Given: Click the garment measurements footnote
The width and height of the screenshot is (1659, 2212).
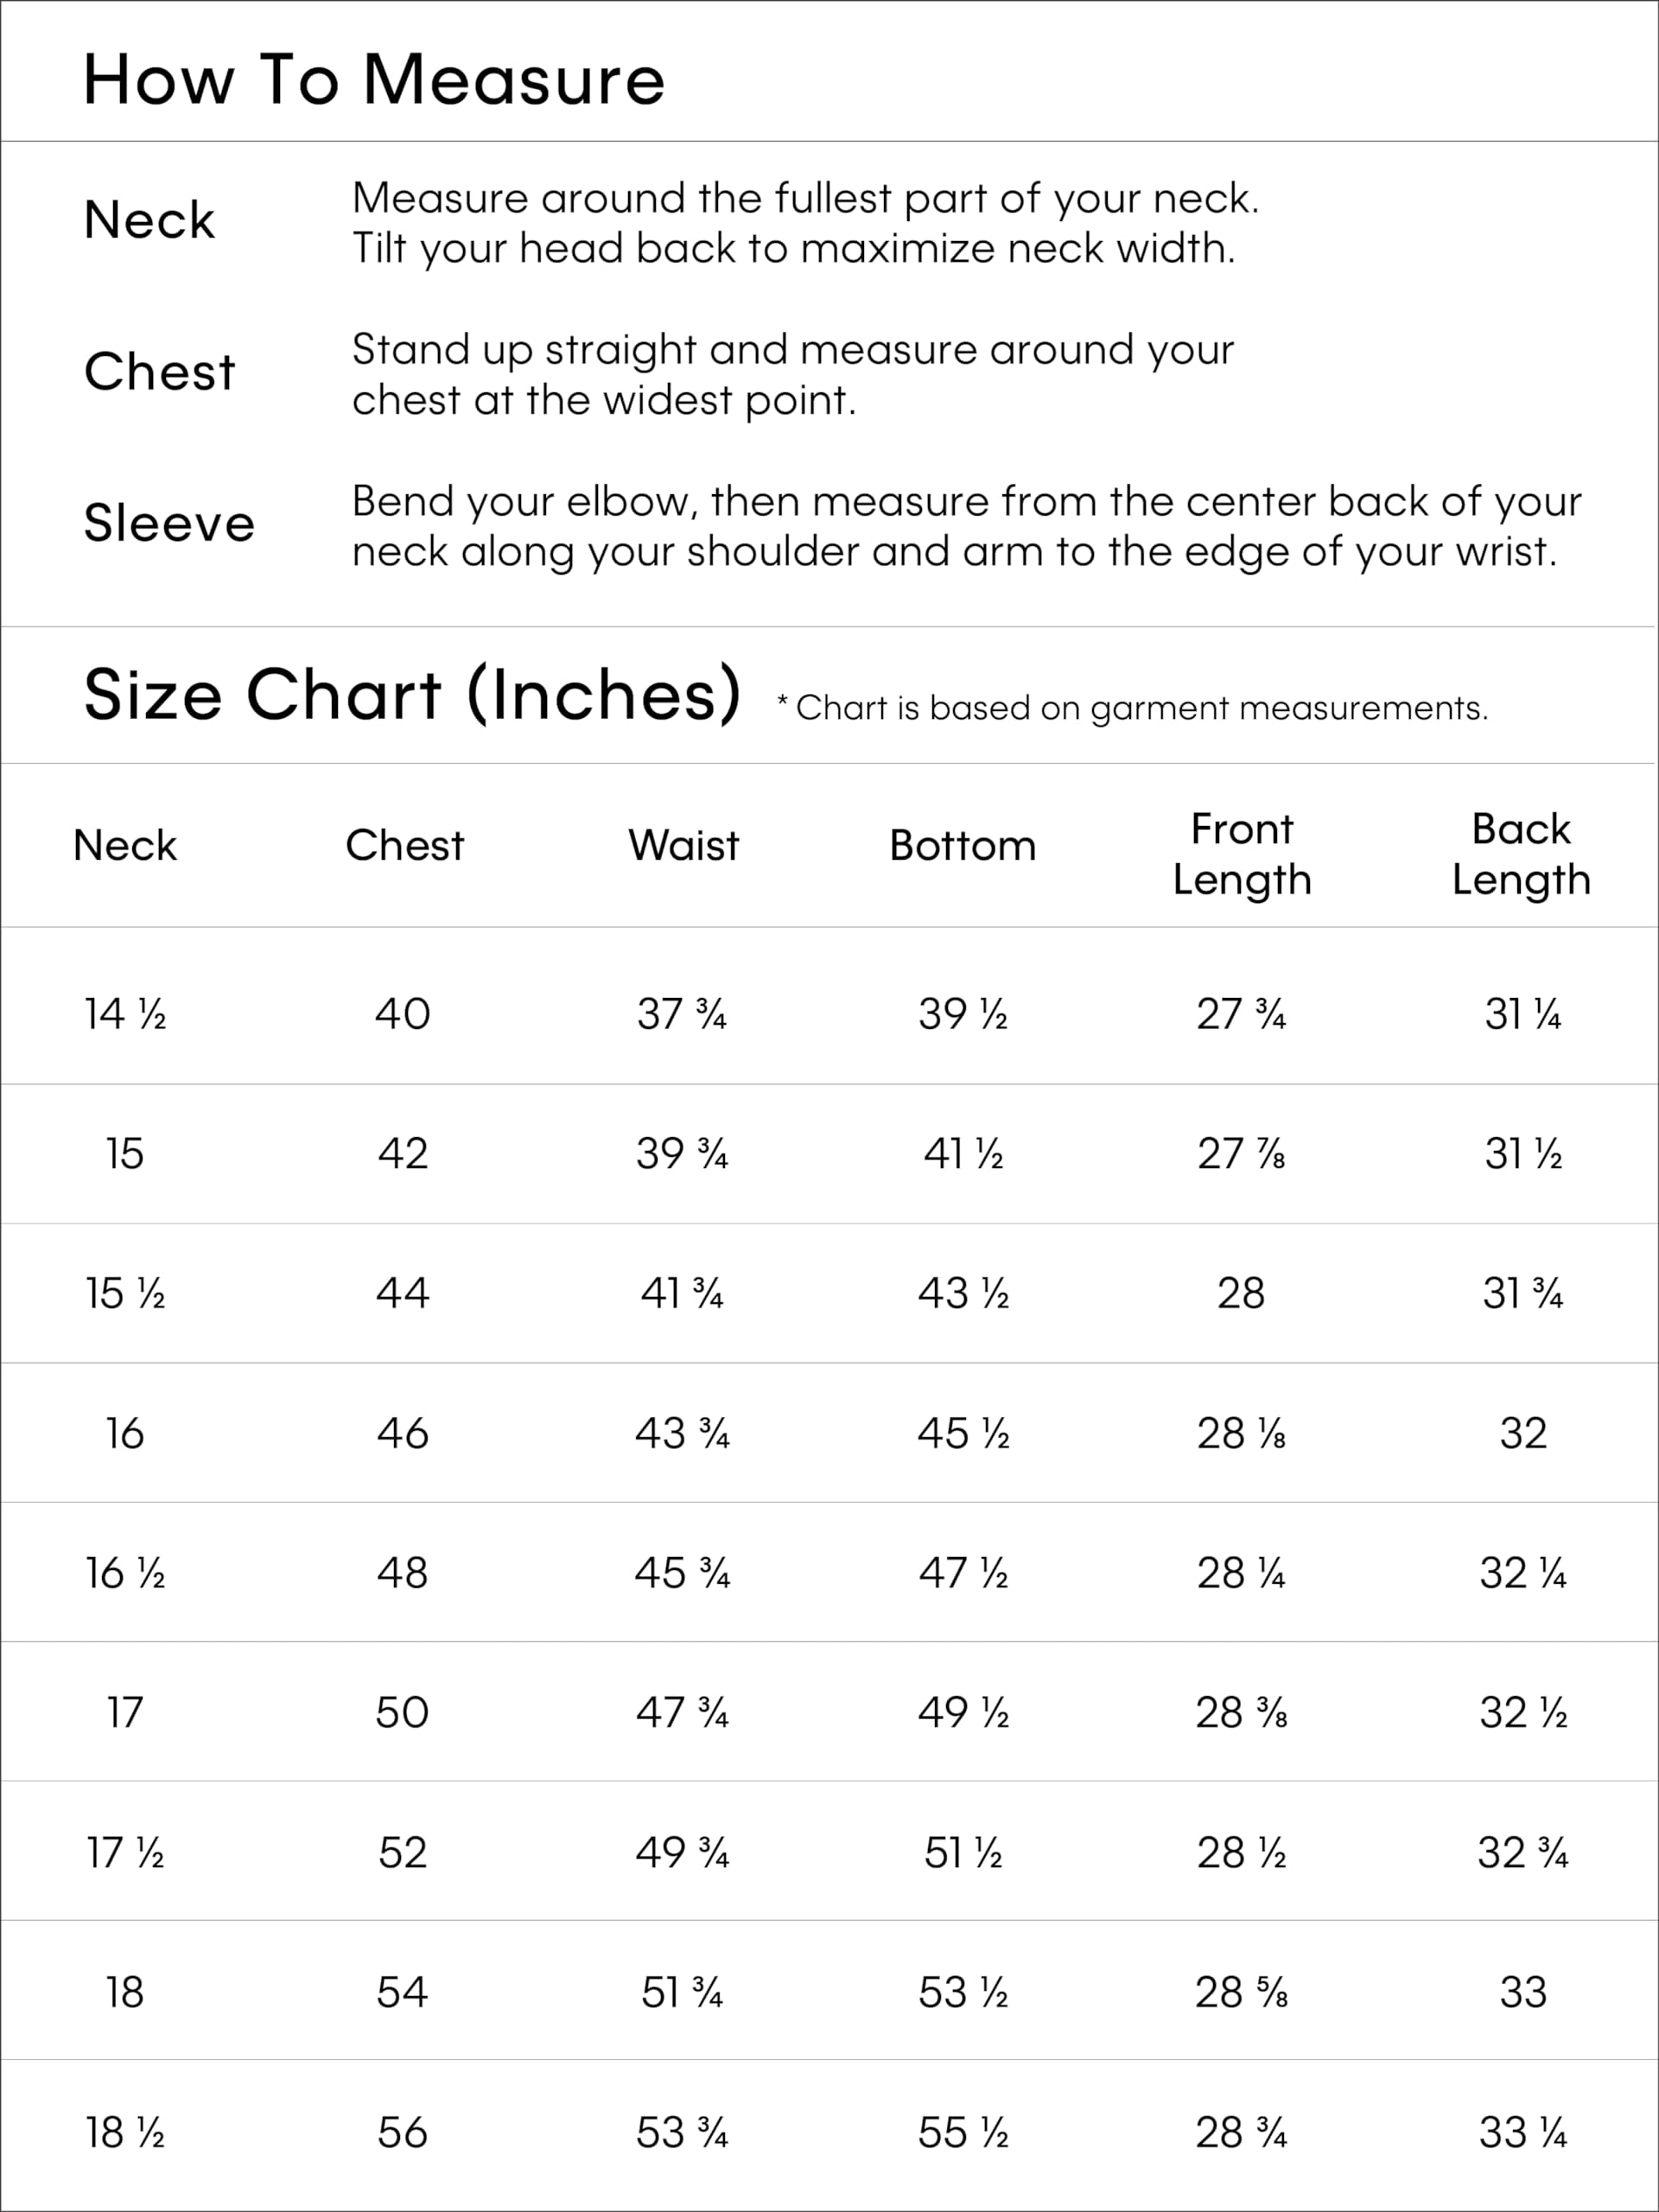Looking at the screenshot, I should (x=1132, y=707).
